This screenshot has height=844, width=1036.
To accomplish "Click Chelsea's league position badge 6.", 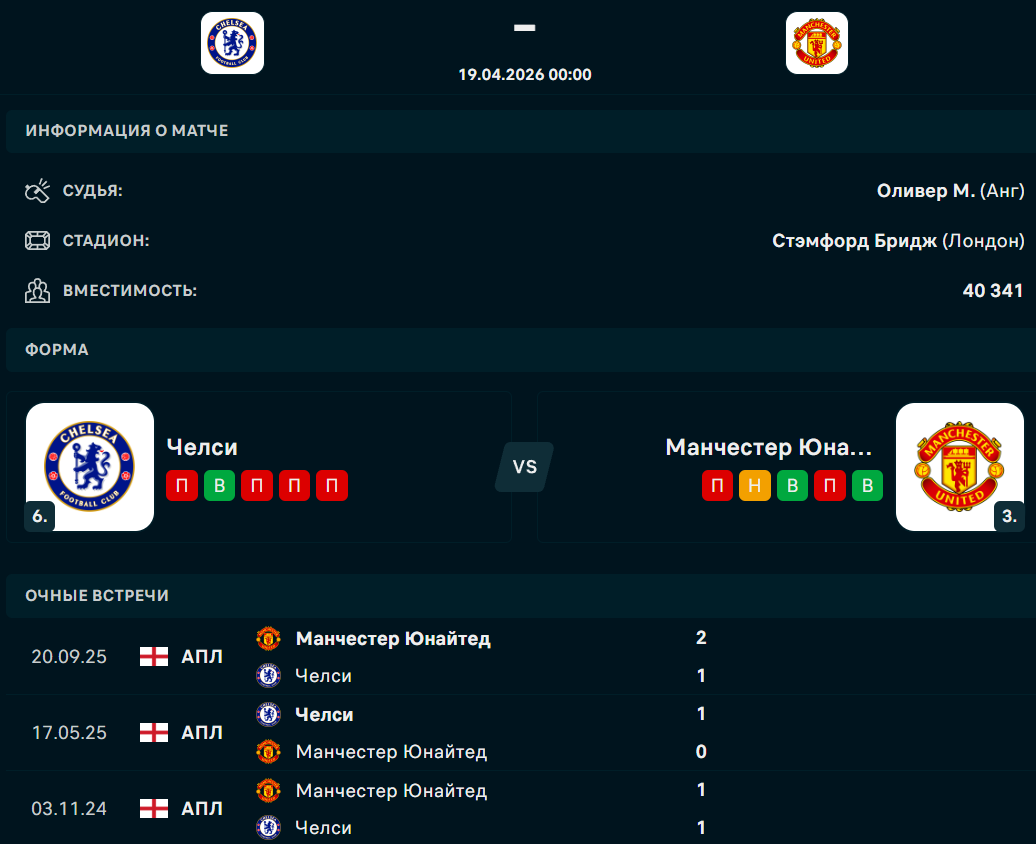I will (39, 516).
